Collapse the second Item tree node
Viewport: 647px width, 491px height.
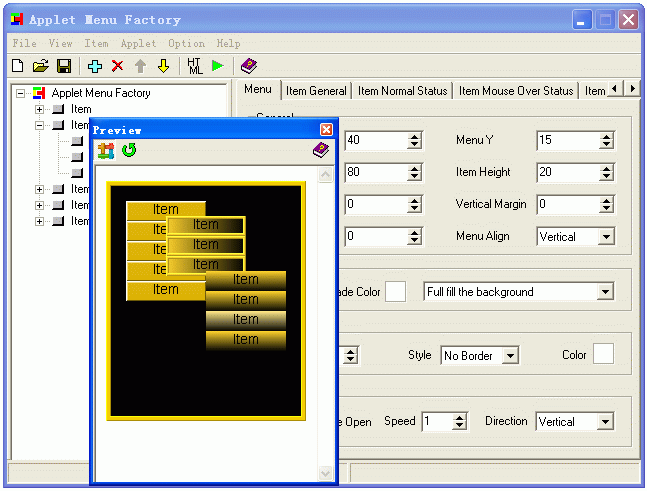39,125
